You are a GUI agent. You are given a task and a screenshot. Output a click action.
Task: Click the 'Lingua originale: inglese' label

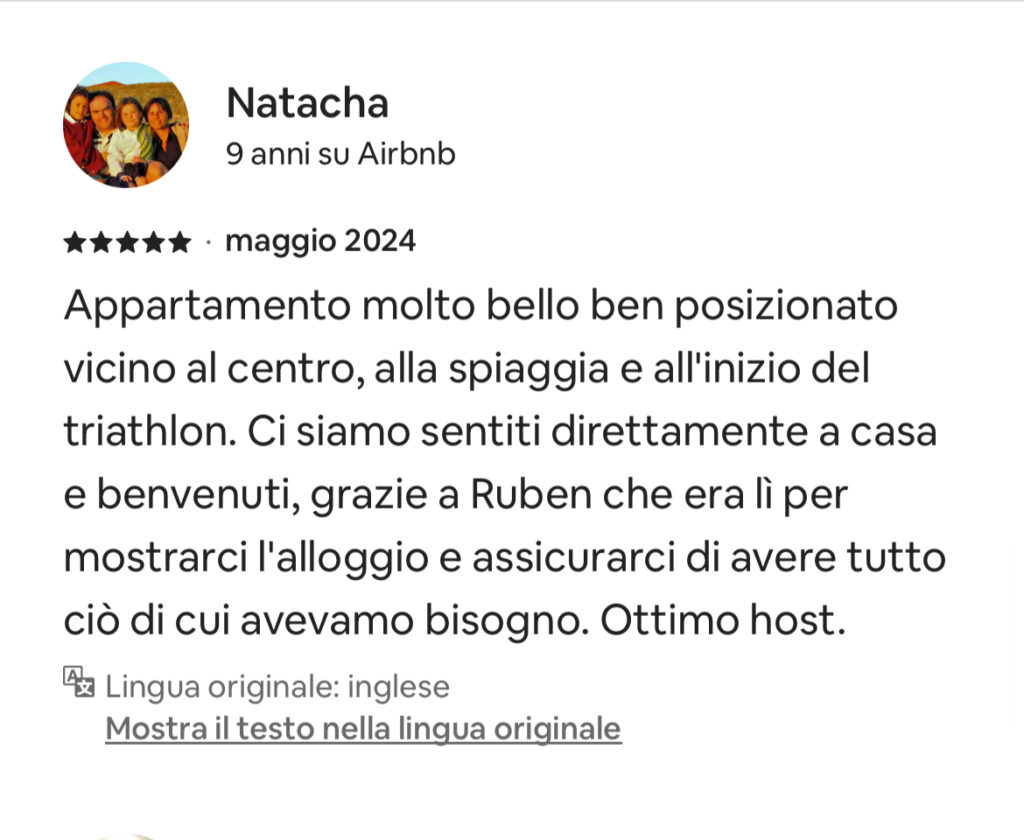278,687
